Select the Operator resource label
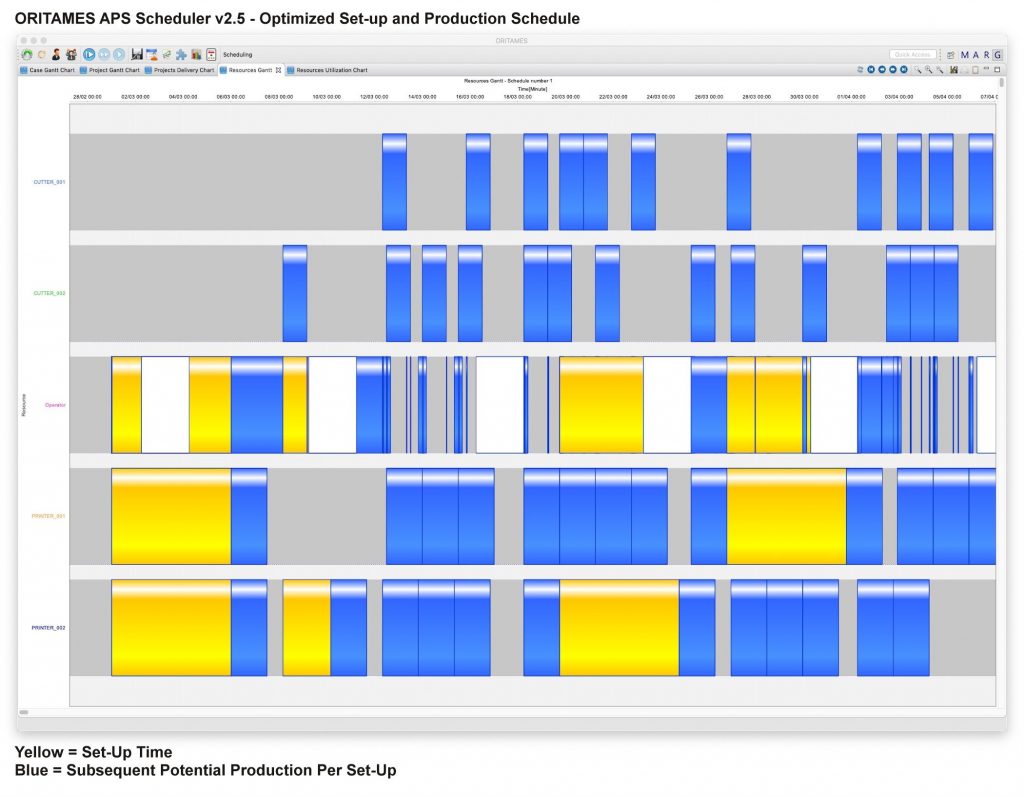The image size is (1024, 797). pos(55,405)
